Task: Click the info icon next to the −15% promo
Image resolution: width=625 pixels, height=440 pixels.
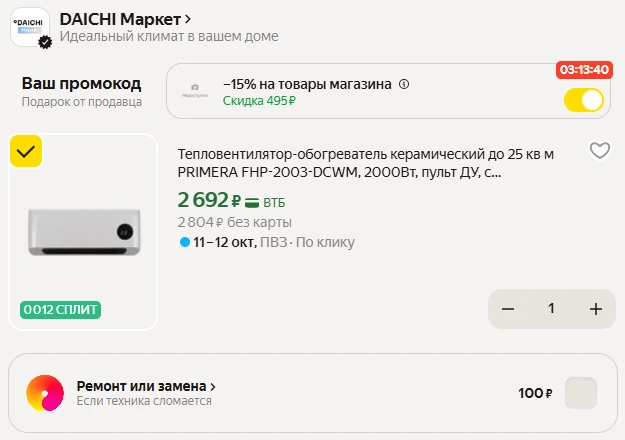Action: pos(404,84)
